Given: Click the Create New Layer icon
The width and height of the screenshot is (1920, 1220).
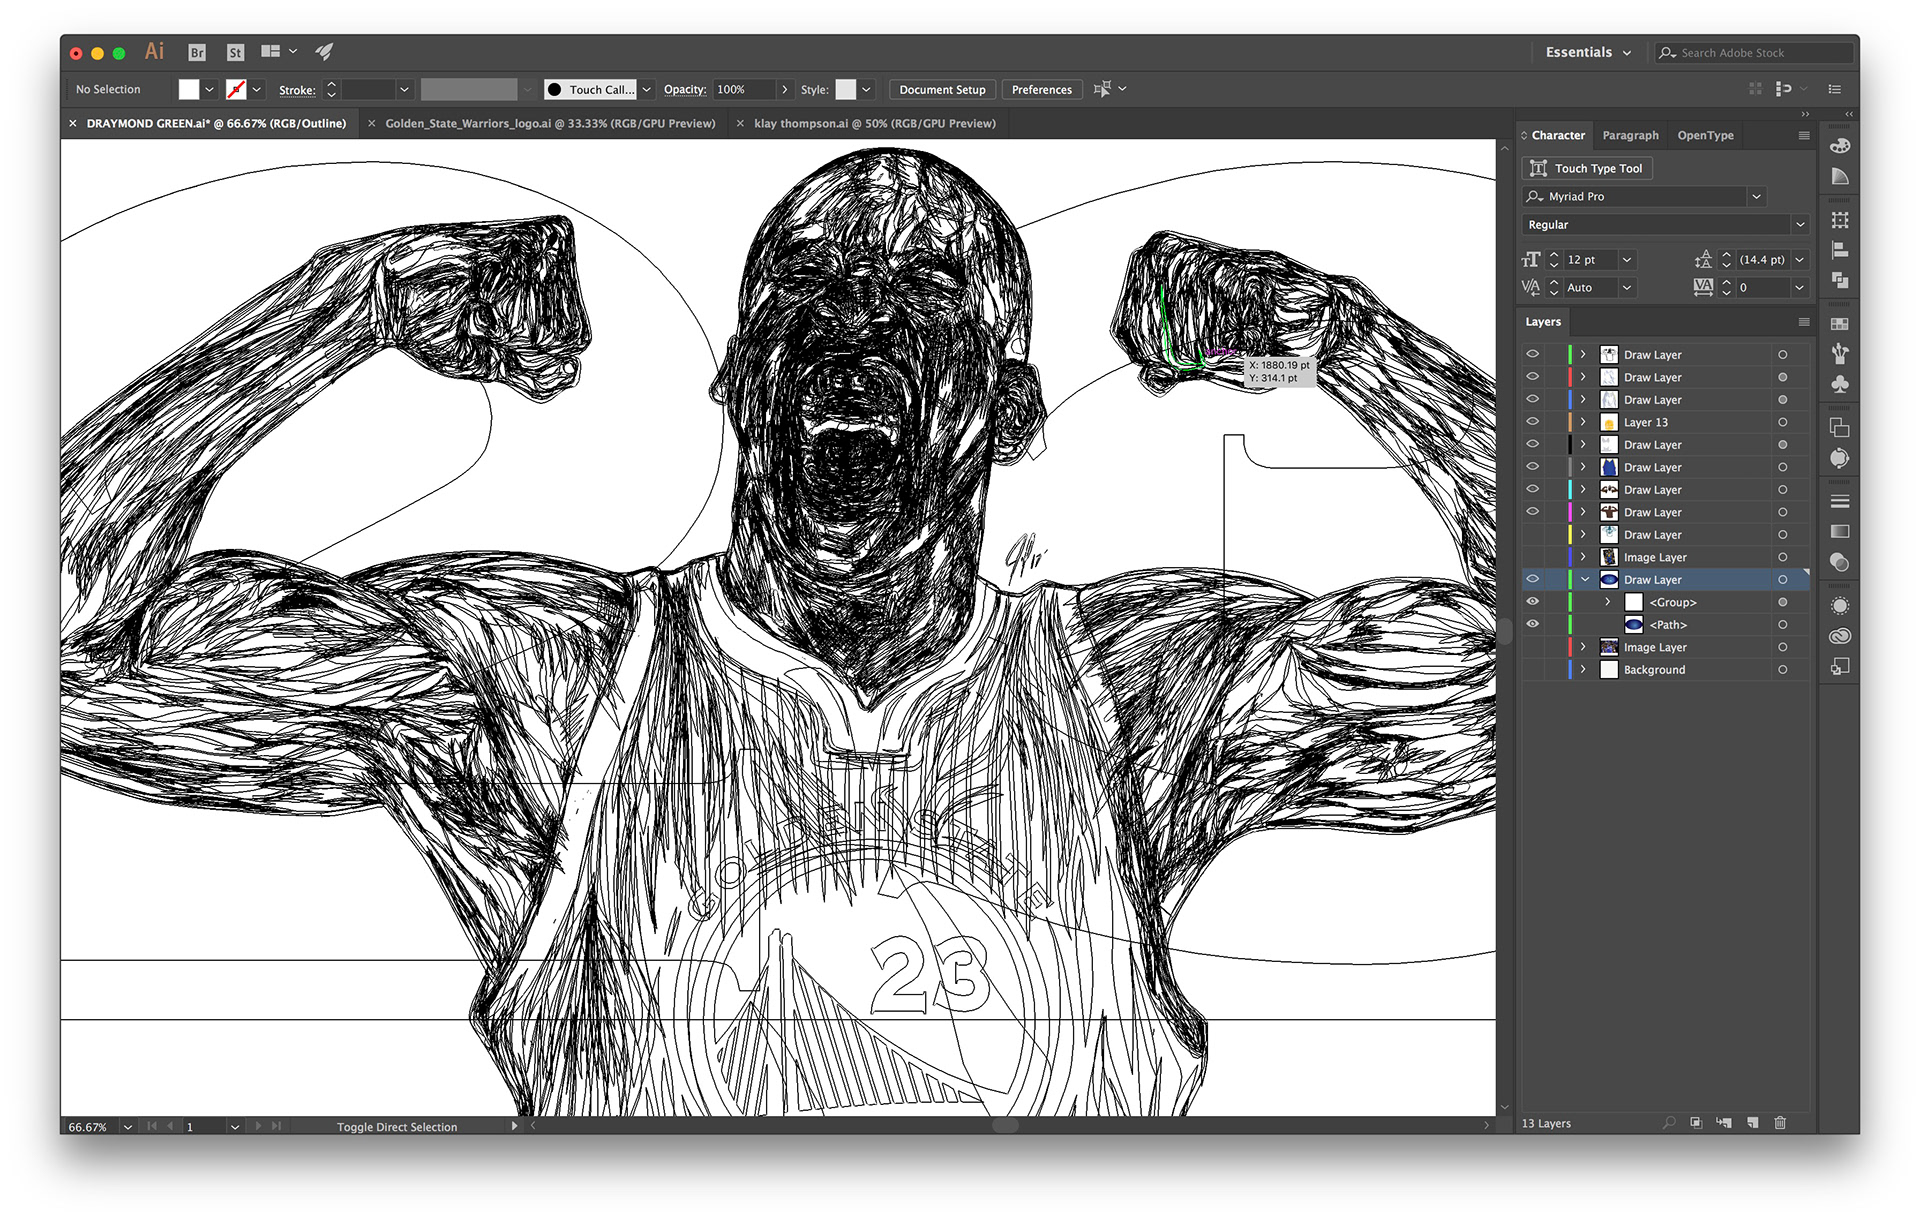Looking at the screenshot, I should pyautogui.click(x=1752, y=1123).
